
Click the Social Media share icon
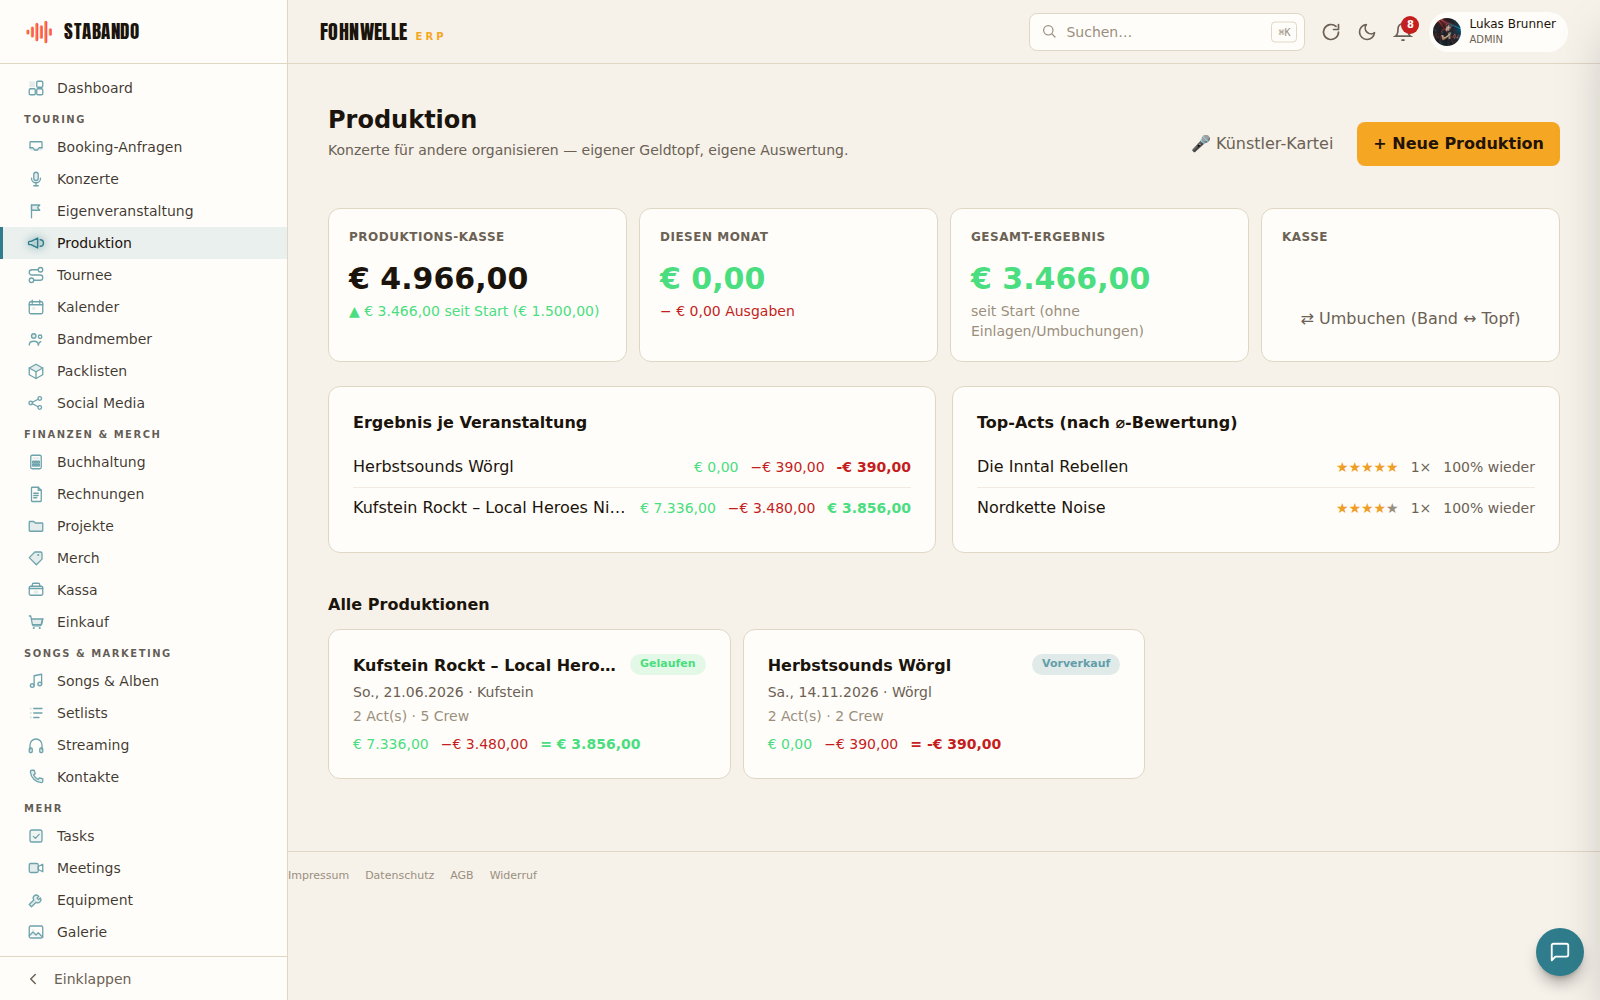(36, 403)
